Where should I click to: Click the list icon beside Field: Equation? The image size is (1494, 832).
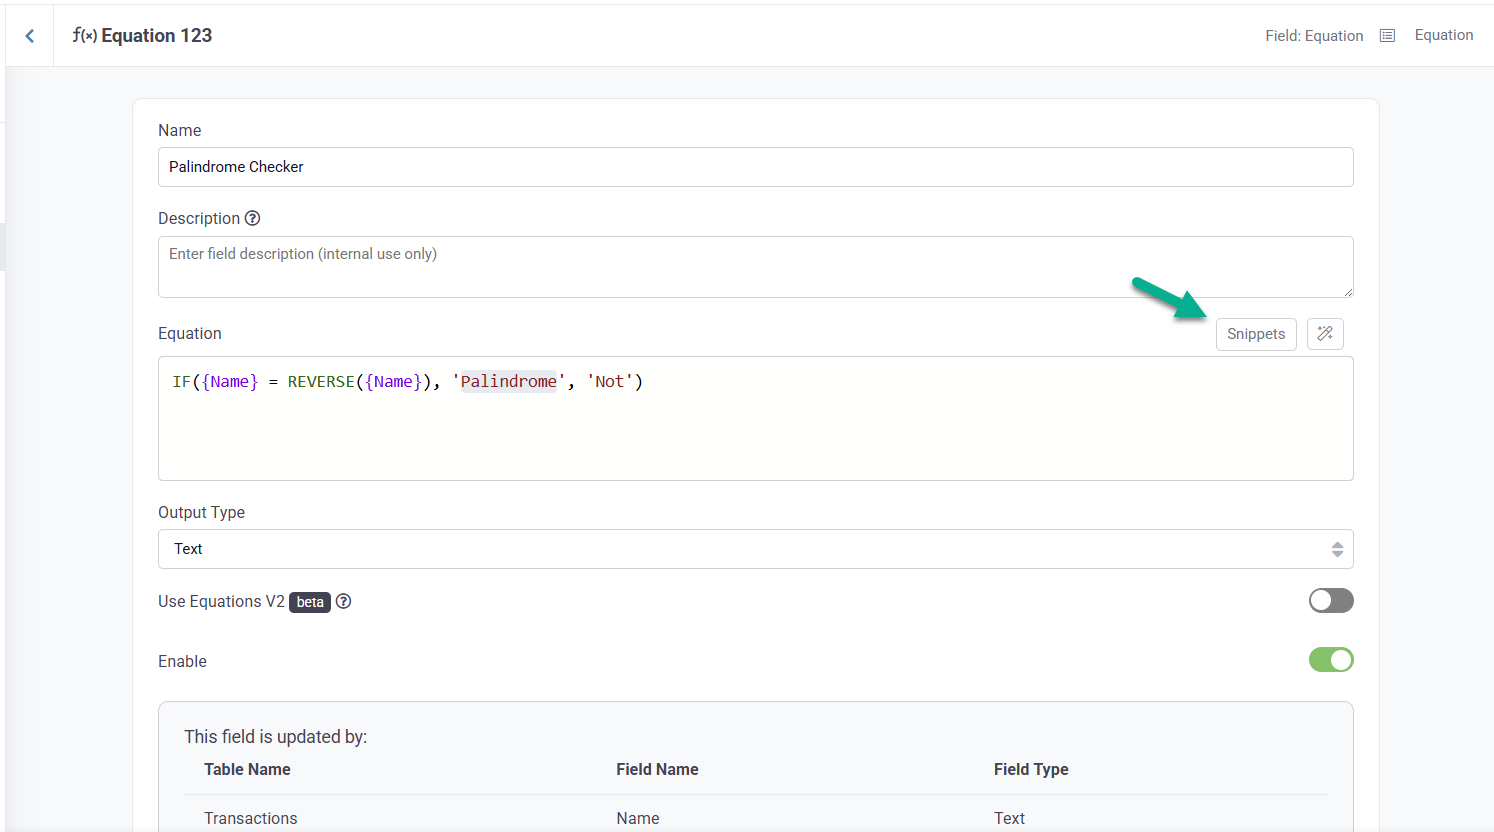click(x=1387, y=36)
